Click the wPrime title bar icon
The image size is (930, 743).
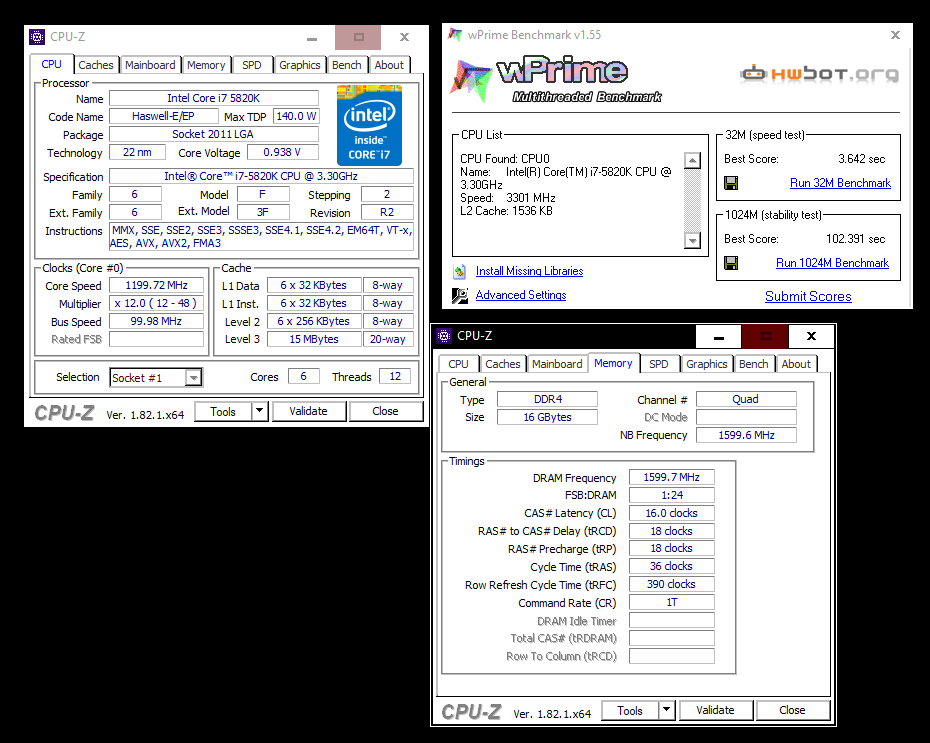tap(455, 35)
